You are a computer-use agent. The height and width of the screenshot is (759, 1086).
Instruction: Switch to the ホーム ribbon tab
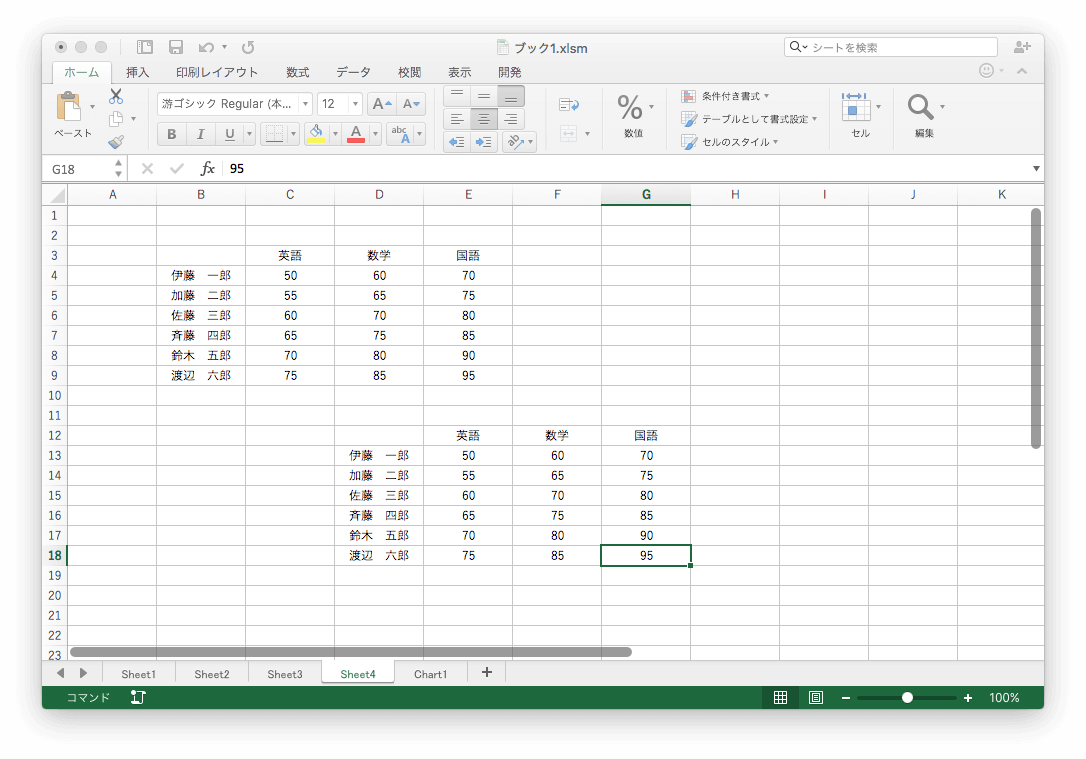coord(82,72)
